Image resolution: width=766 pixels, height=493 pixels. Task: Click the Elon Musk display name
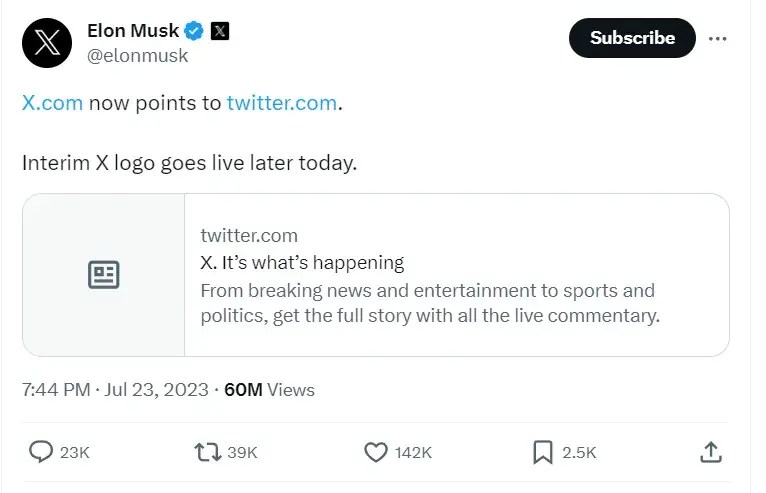(133, 31)
